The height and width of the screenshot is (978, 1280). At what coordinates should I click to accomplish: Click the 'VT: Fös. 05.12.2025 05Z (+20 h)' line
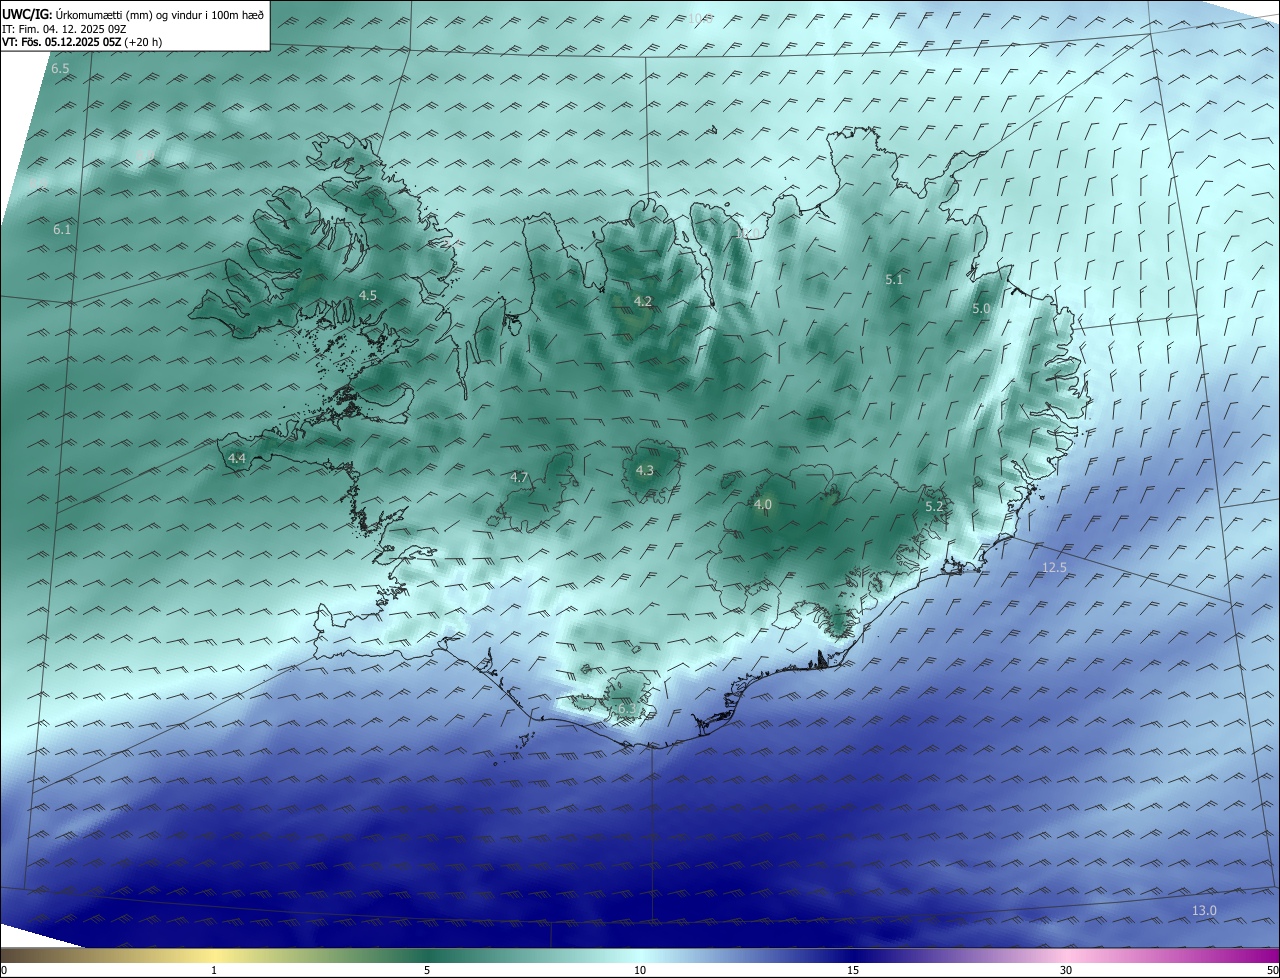[82, 42]
